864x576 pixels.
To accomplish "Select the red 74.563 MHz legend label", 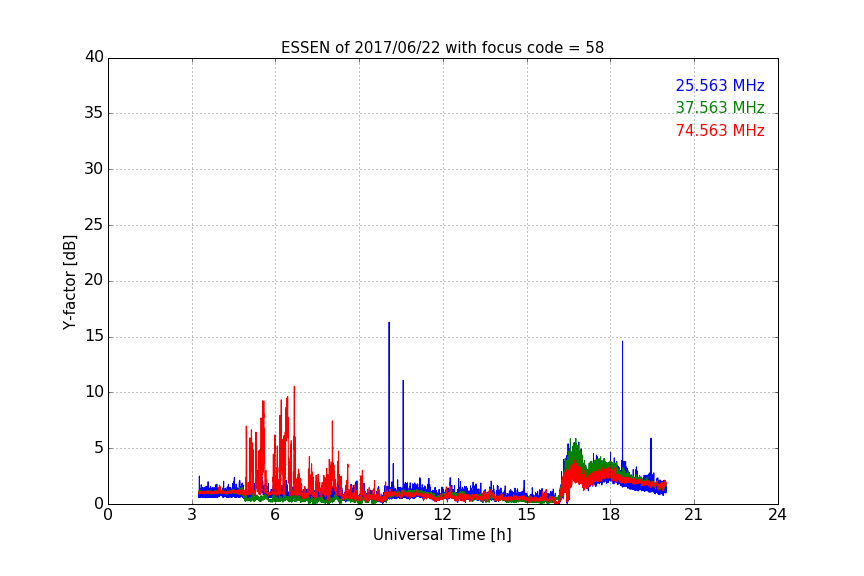I will pos(720,131).
